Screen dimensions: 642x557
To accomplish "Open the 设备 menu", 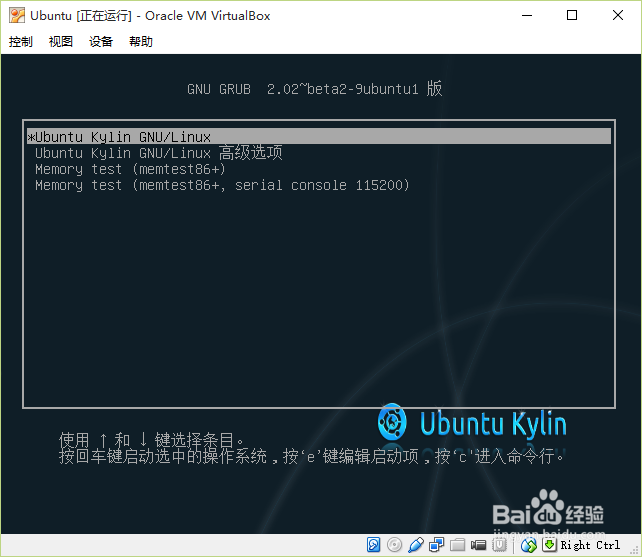I will (101, 41).
